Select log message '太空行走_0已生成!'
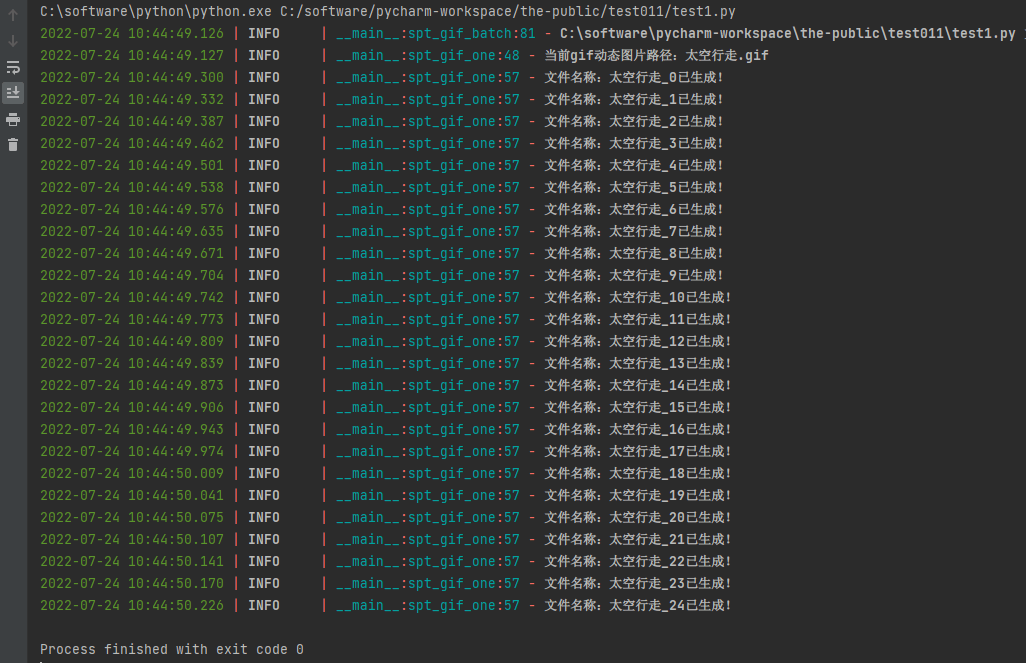The height and width of the screenshot is (663, 1026). [x=666, y=77]
